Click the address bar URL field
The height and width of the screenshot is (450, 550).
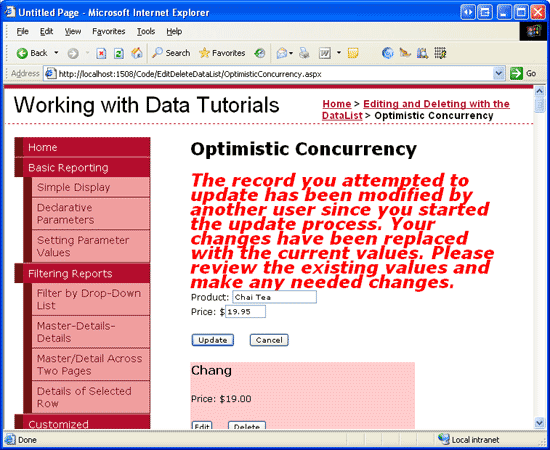click(x=275, y=74)
